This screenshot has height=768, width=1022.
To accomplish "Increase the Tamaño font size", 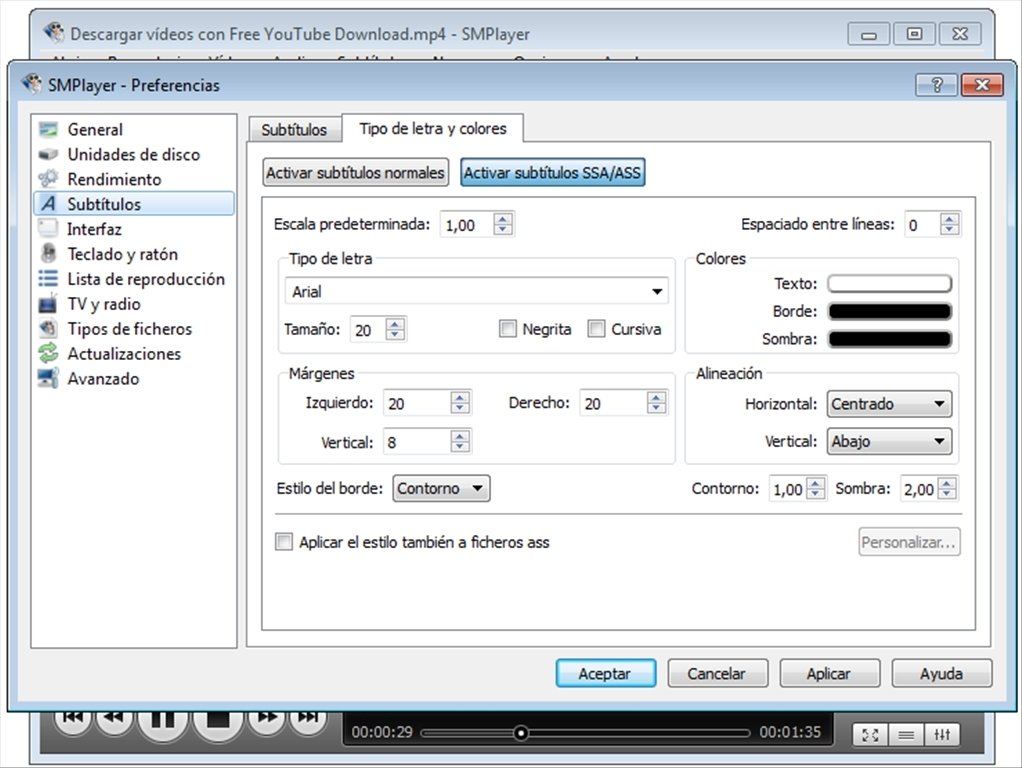I will point(394,323).
